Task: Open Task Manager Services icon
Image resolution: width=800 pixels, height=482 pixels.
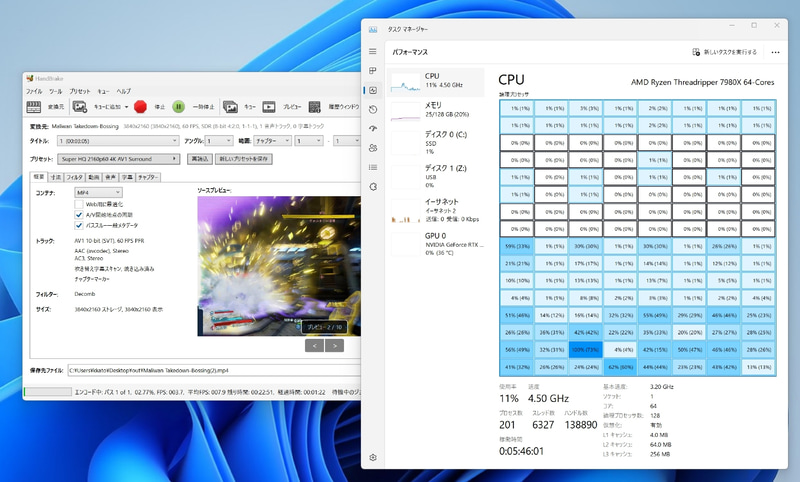Action: tap(373, 187)
